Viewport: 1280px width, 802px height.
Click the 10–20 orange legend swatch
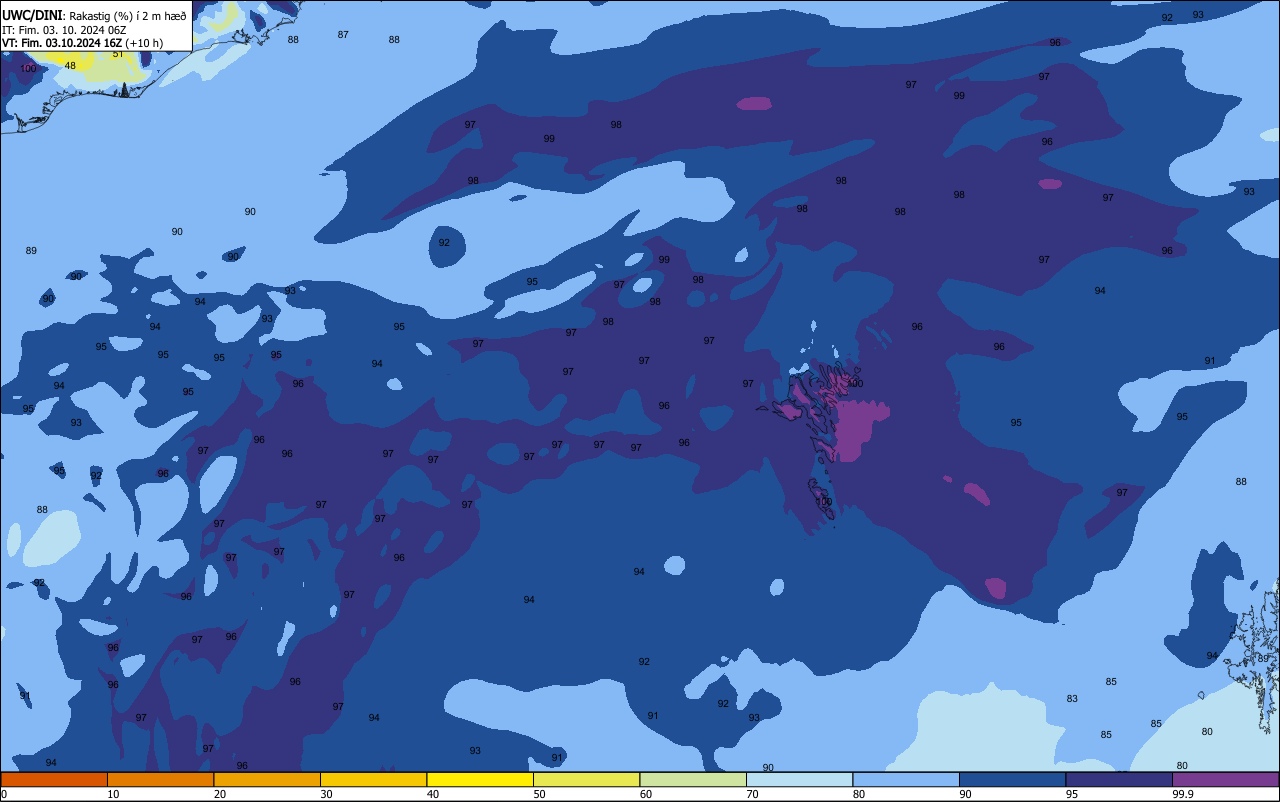160,779
